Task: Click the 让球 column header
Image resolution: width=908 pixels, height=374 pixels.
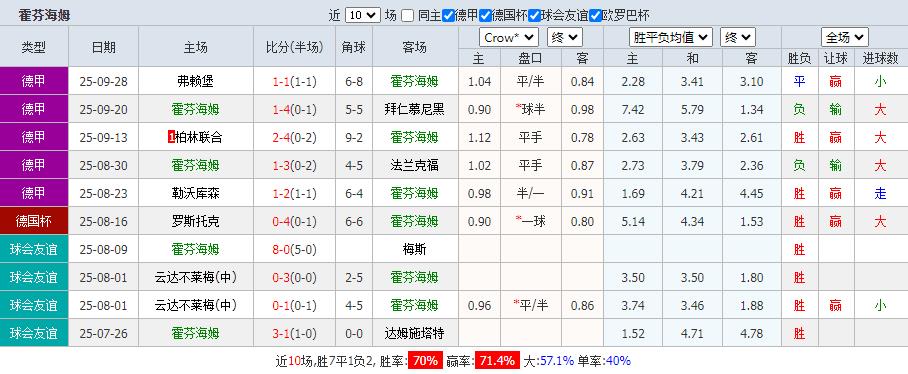Action: (x=835, y=58)
